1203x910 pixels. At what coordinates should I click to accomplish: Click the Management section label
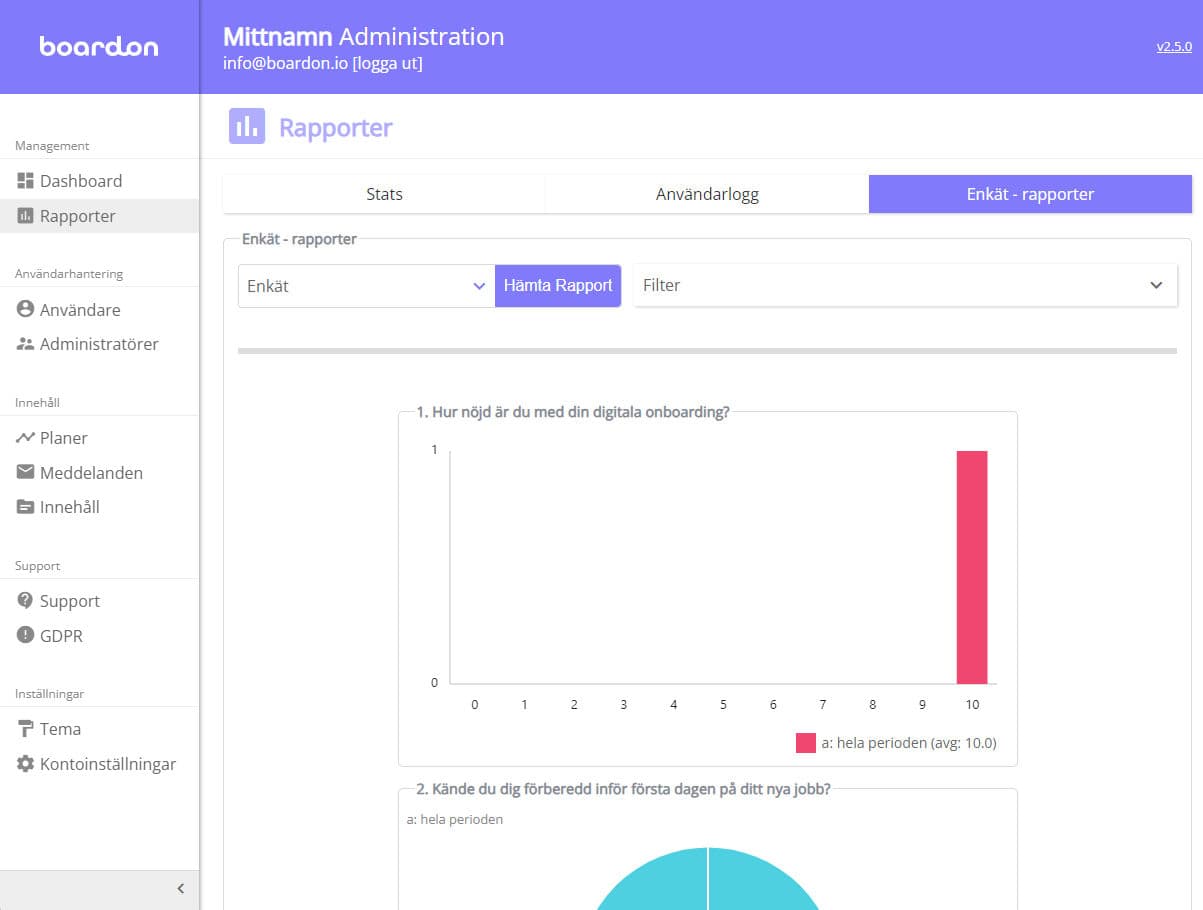[52, 146]
